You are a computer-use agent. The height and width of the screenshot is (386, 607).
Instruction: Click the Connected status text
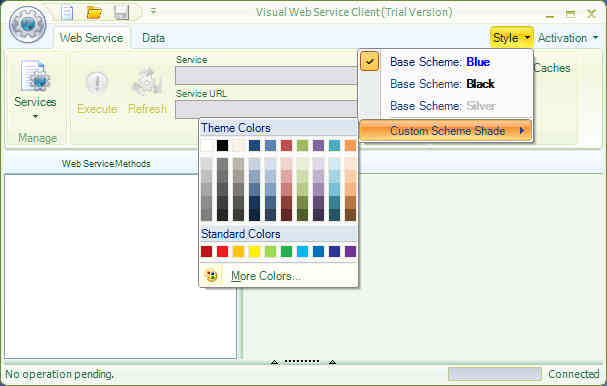tap(574, 374)
